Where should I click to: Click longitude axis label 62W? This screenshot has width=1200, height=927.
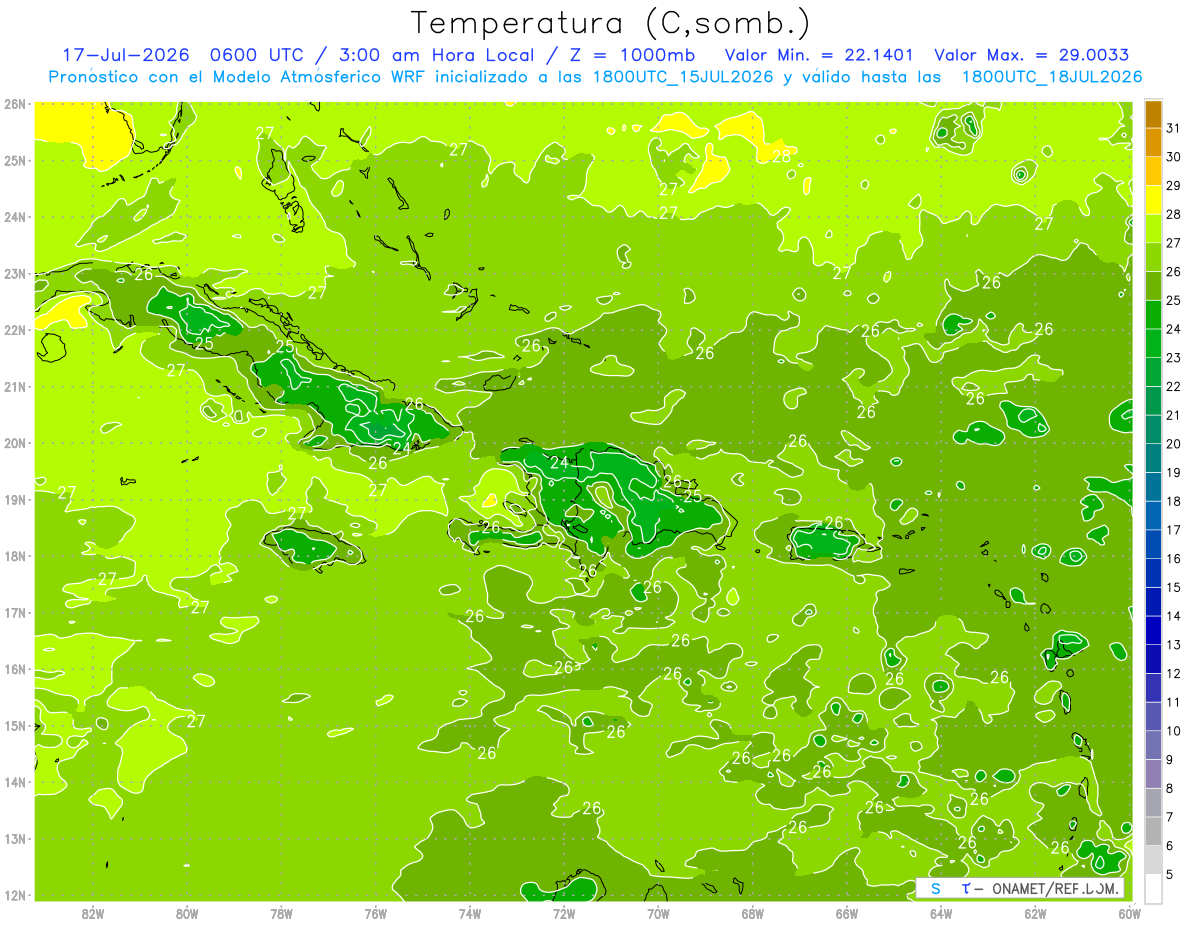click(x=1035, y=913)
